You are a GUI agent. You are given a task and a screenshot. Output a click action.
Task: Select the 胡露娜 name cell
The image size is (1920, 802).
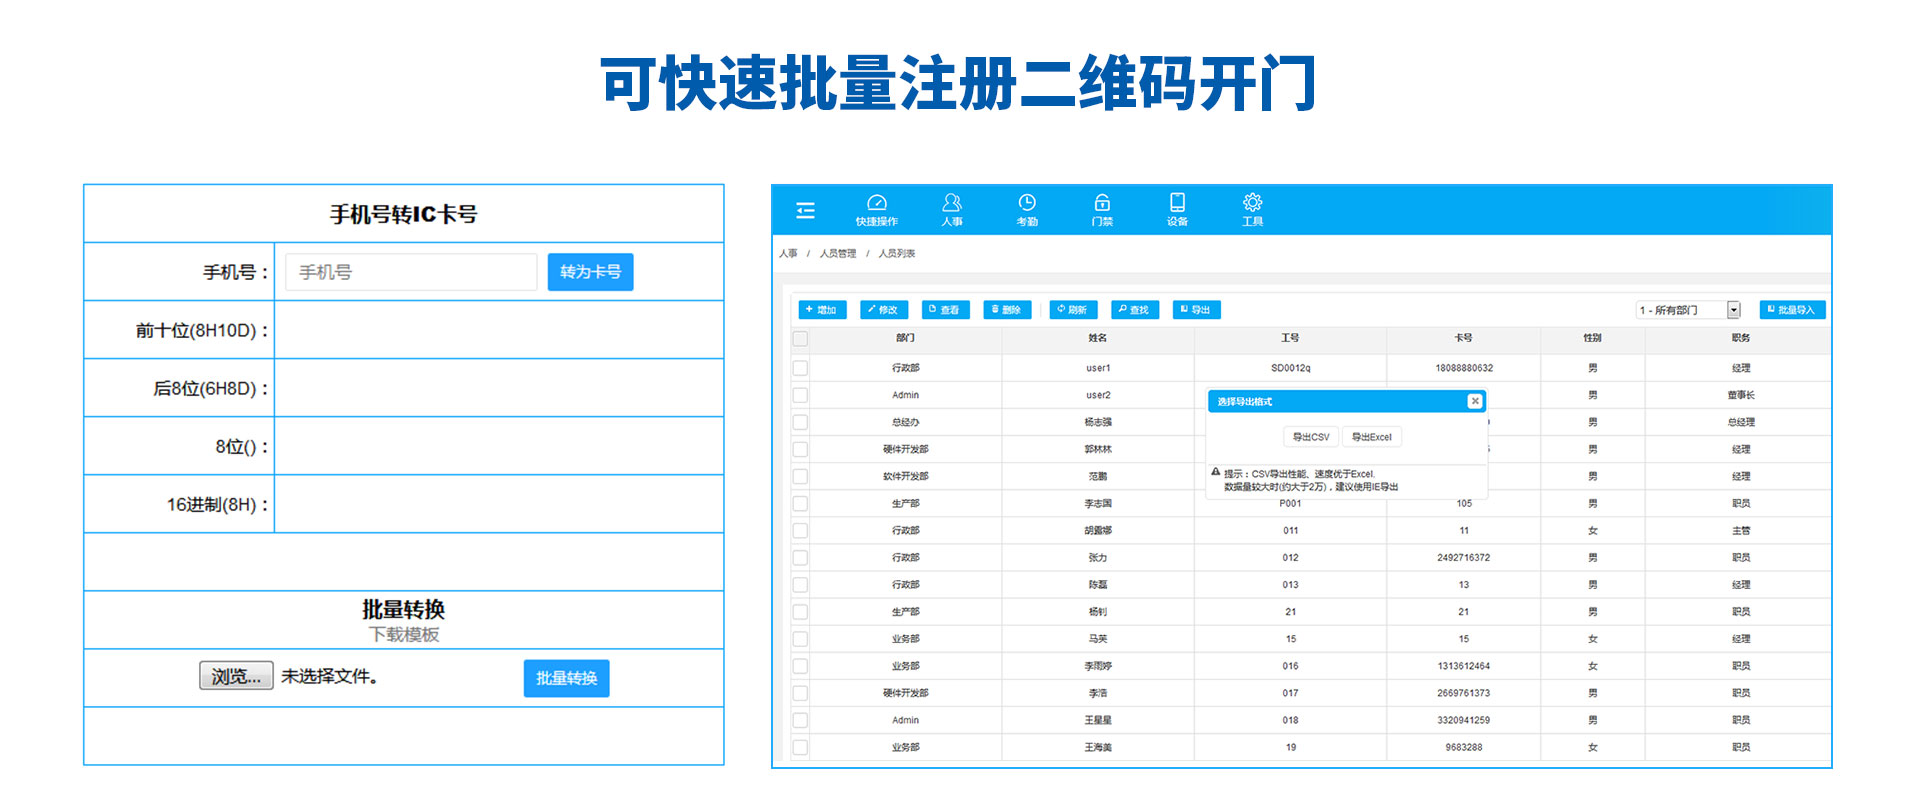click(x=1098, y=530)
